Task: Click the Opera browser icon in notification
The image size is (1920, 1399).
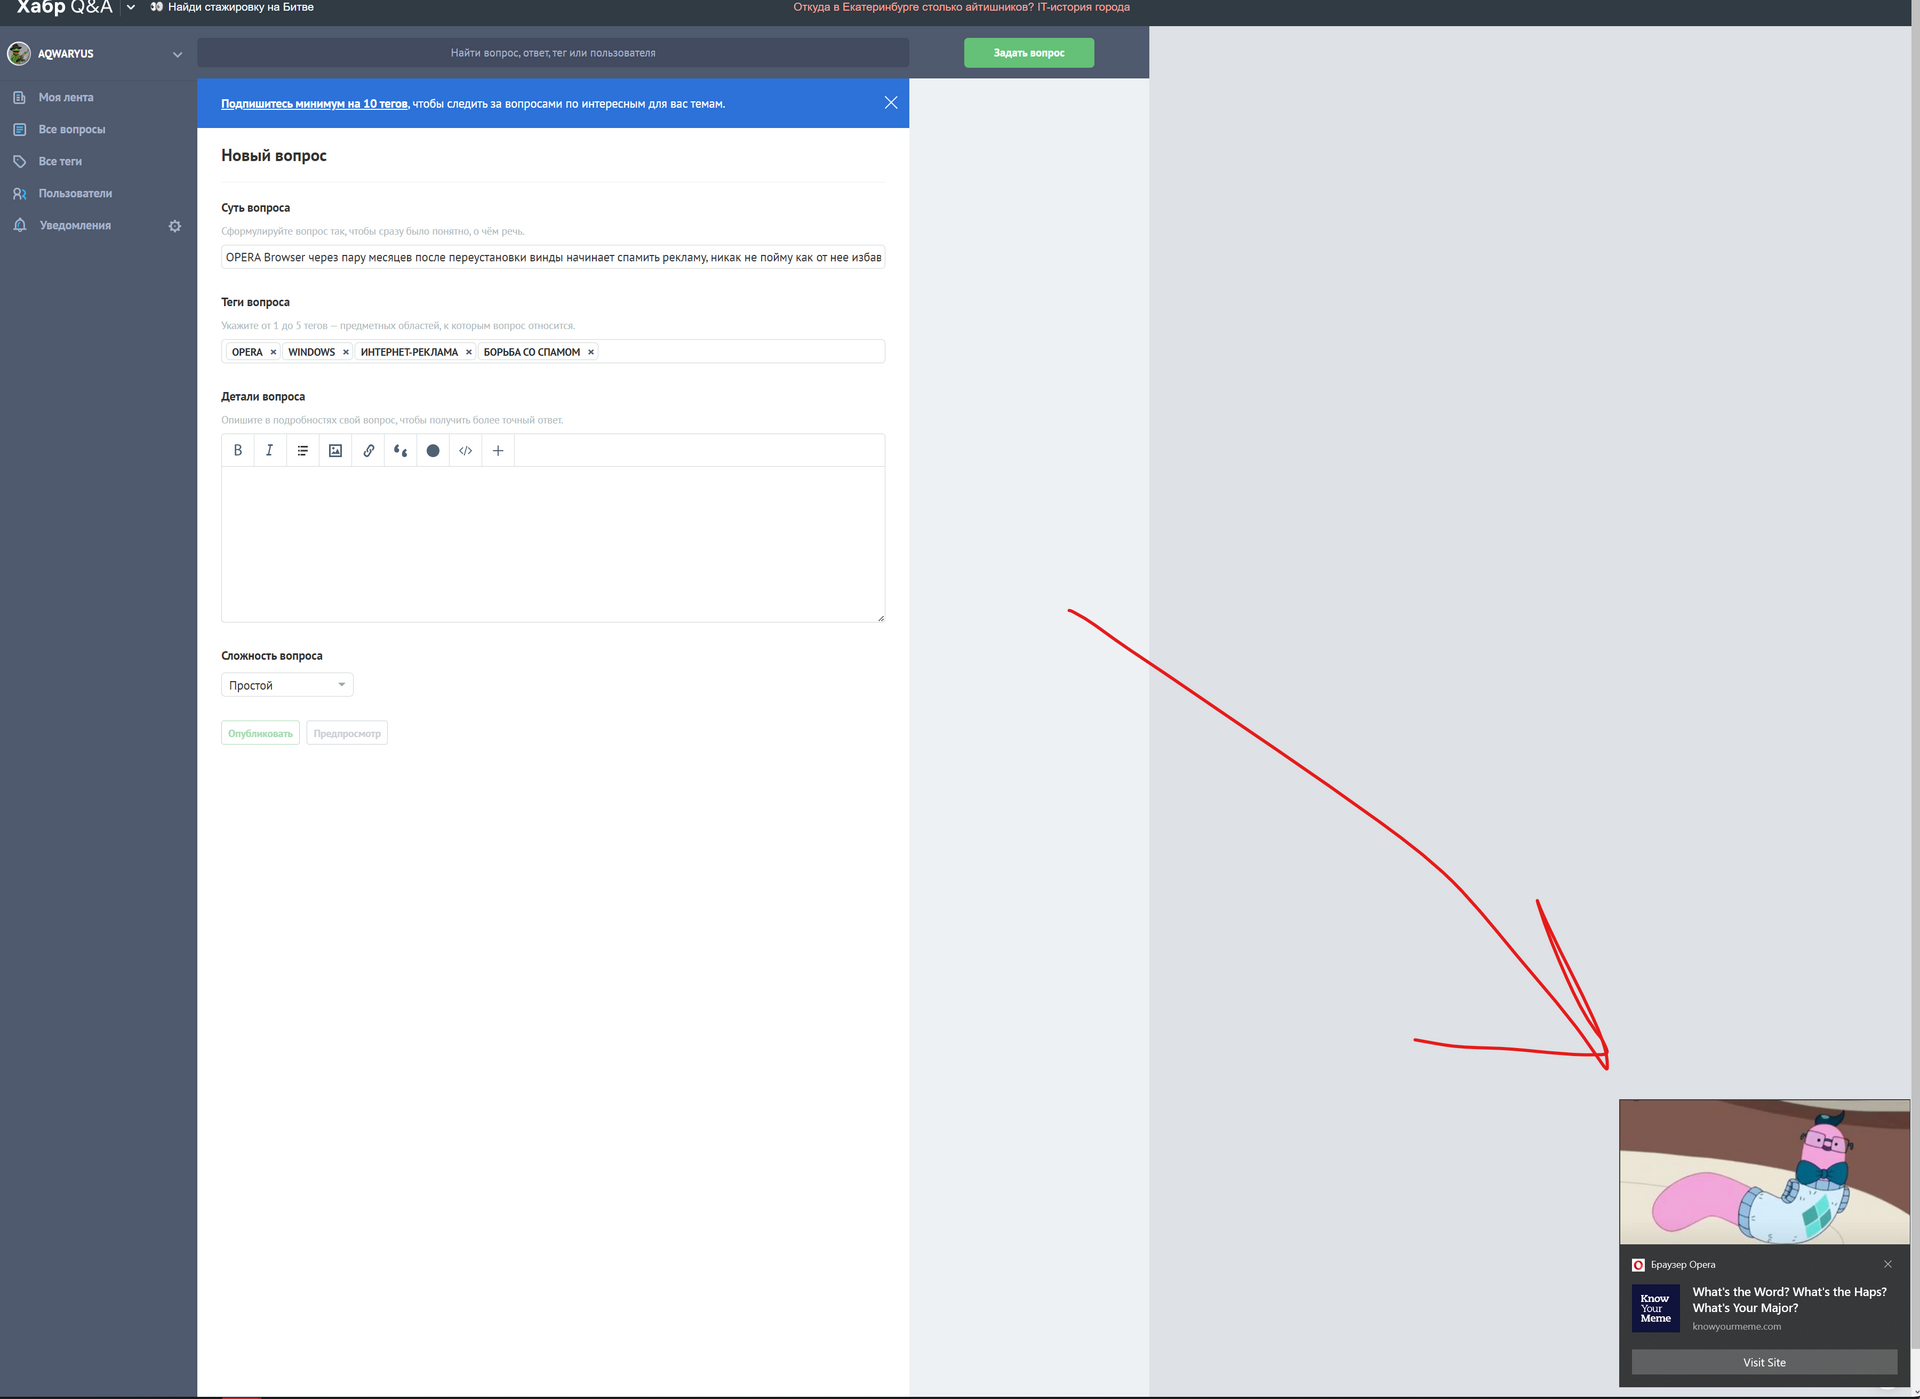Action: [x=1638, y=1265]
